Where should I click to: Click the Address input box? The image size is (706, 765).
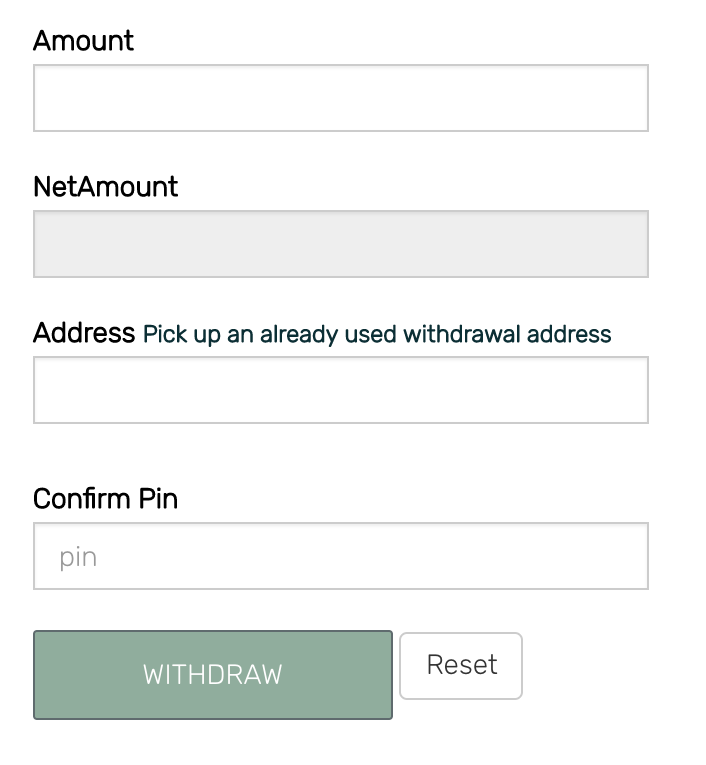coord(340,390)
